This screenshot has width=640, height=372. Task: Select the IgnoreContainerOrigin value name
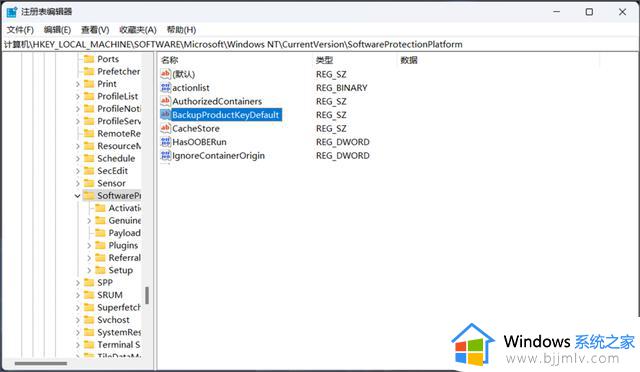click(218, 155)
